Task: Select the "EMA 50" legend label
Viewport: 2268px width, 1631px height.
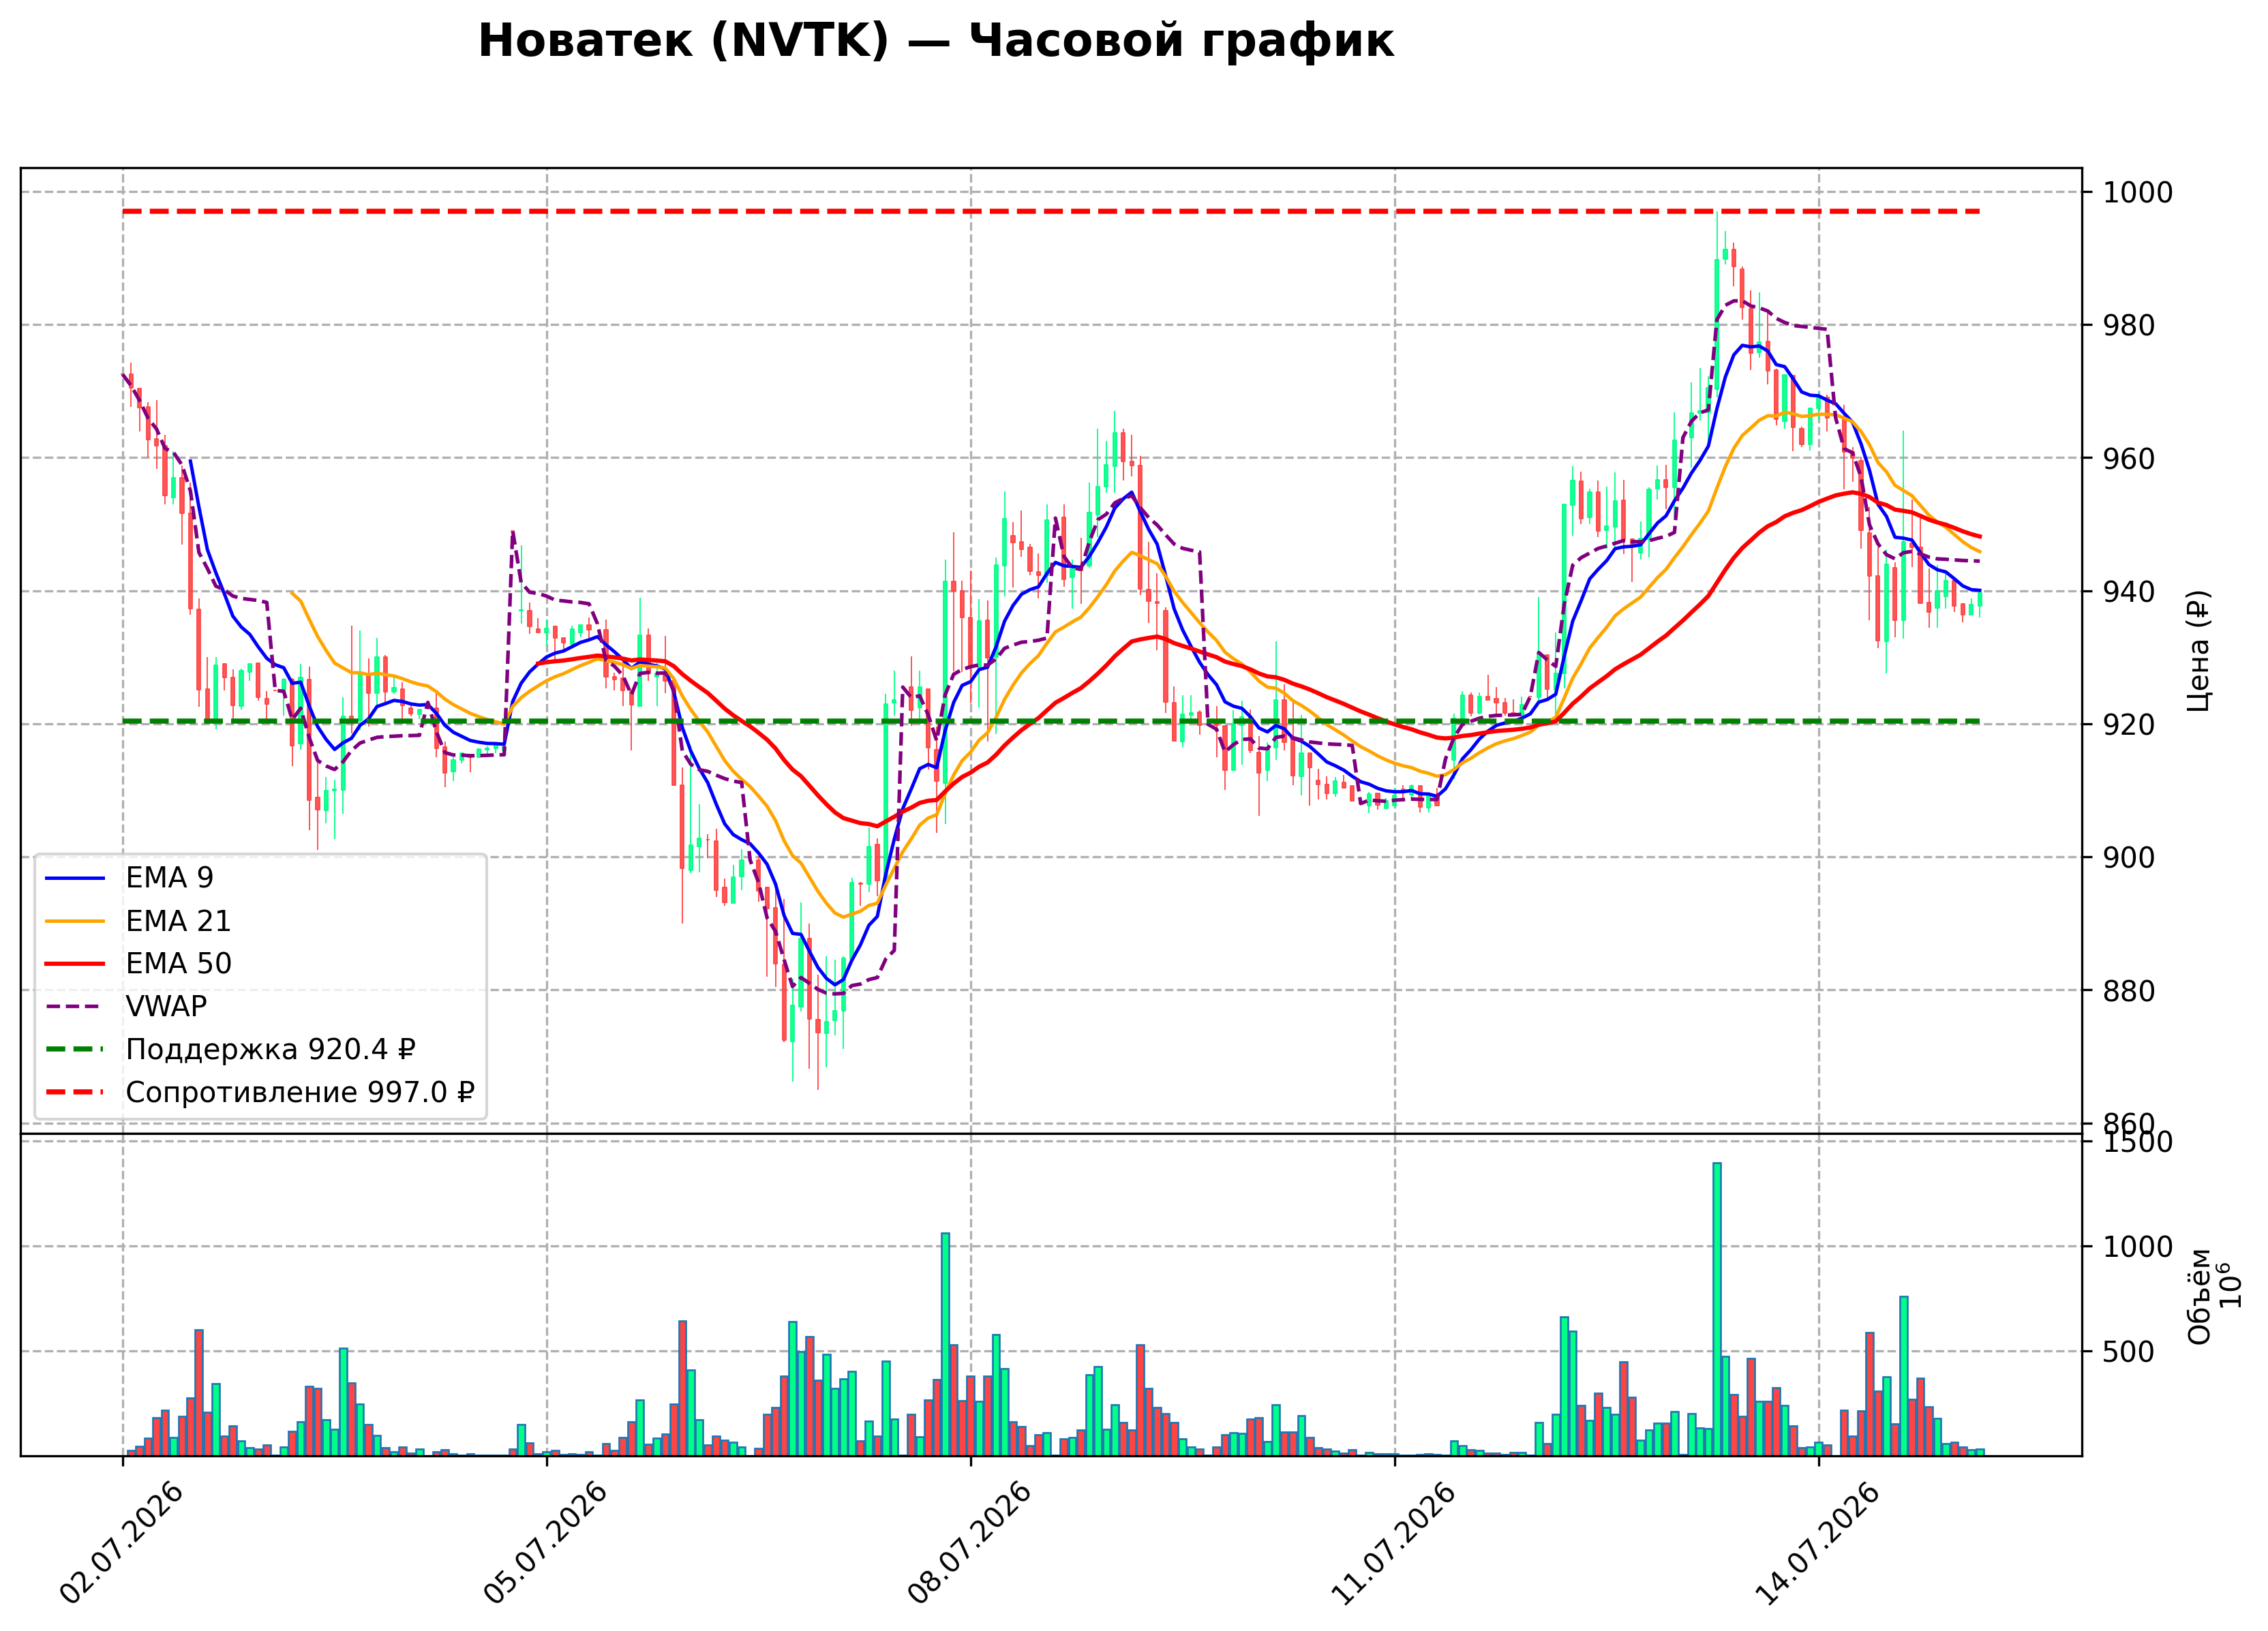Action: (x=178, y=964)
